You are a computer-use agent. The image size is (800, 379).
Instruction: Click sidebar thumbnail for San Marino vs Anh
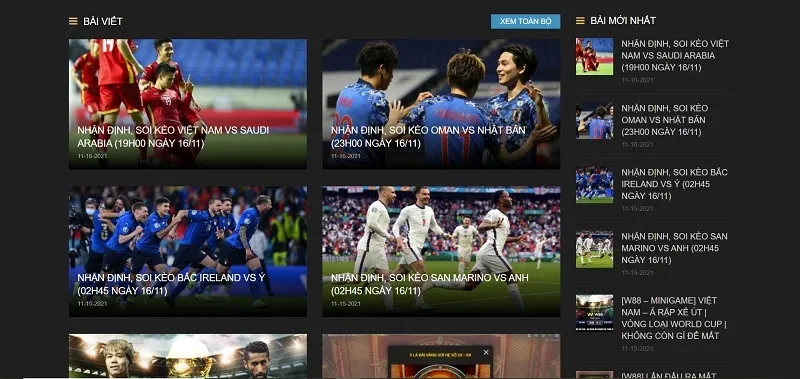(594, 249)
